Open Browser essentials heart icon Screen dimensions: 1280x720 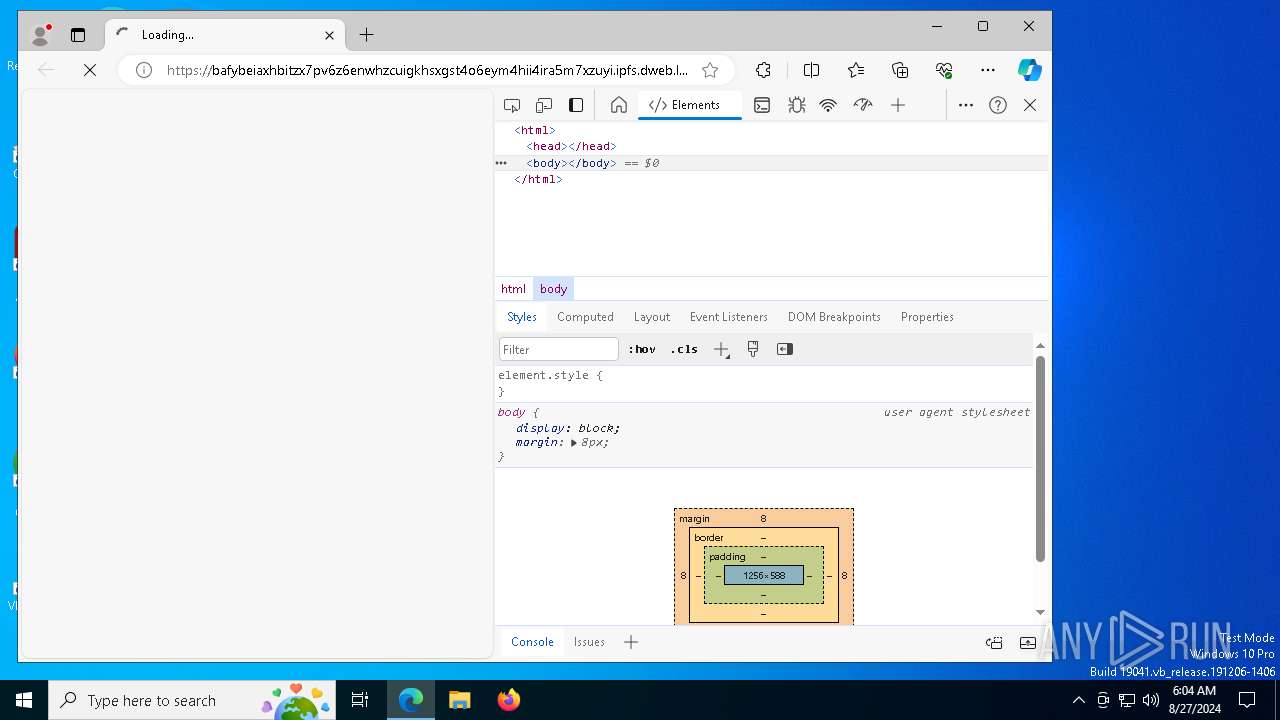[x=944, y=70]
